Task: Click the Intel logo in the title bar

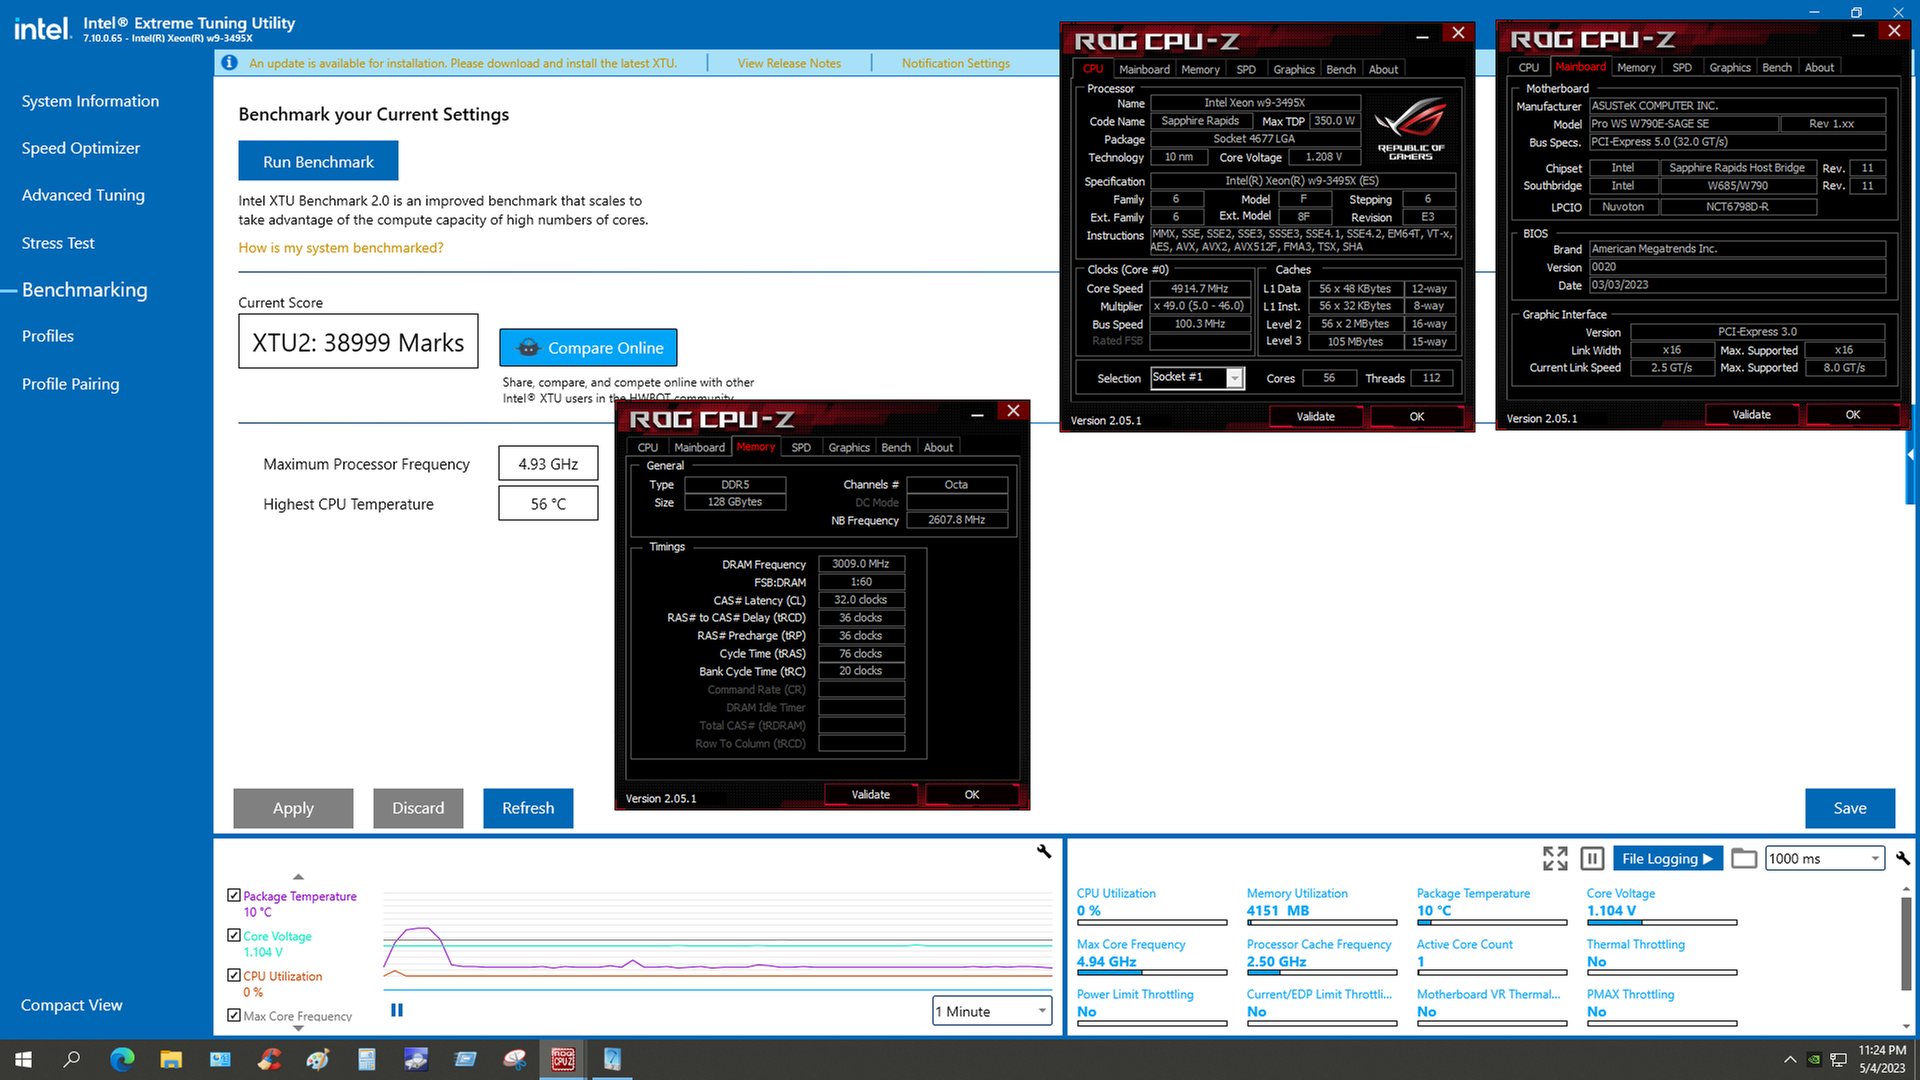Action: (x=42, y=29)
